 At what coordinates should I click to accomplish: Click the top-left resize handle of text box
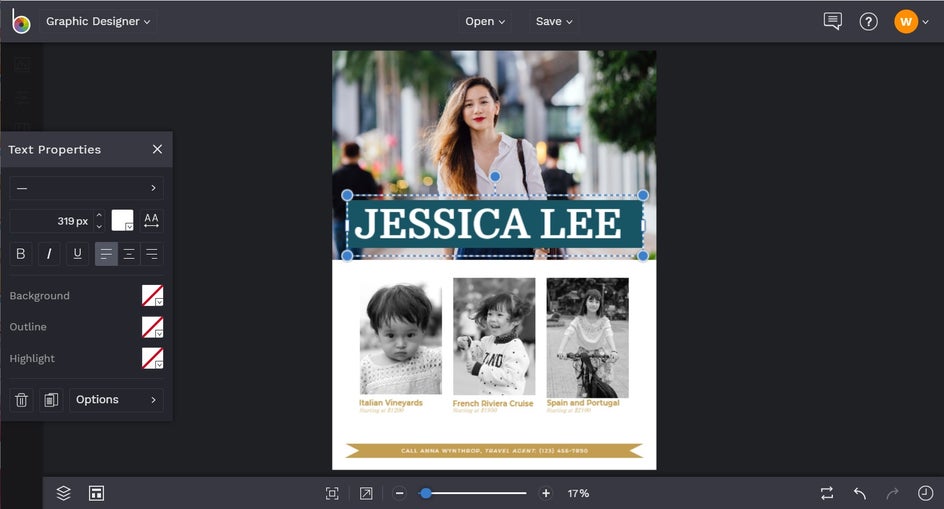tap(347, 195)
